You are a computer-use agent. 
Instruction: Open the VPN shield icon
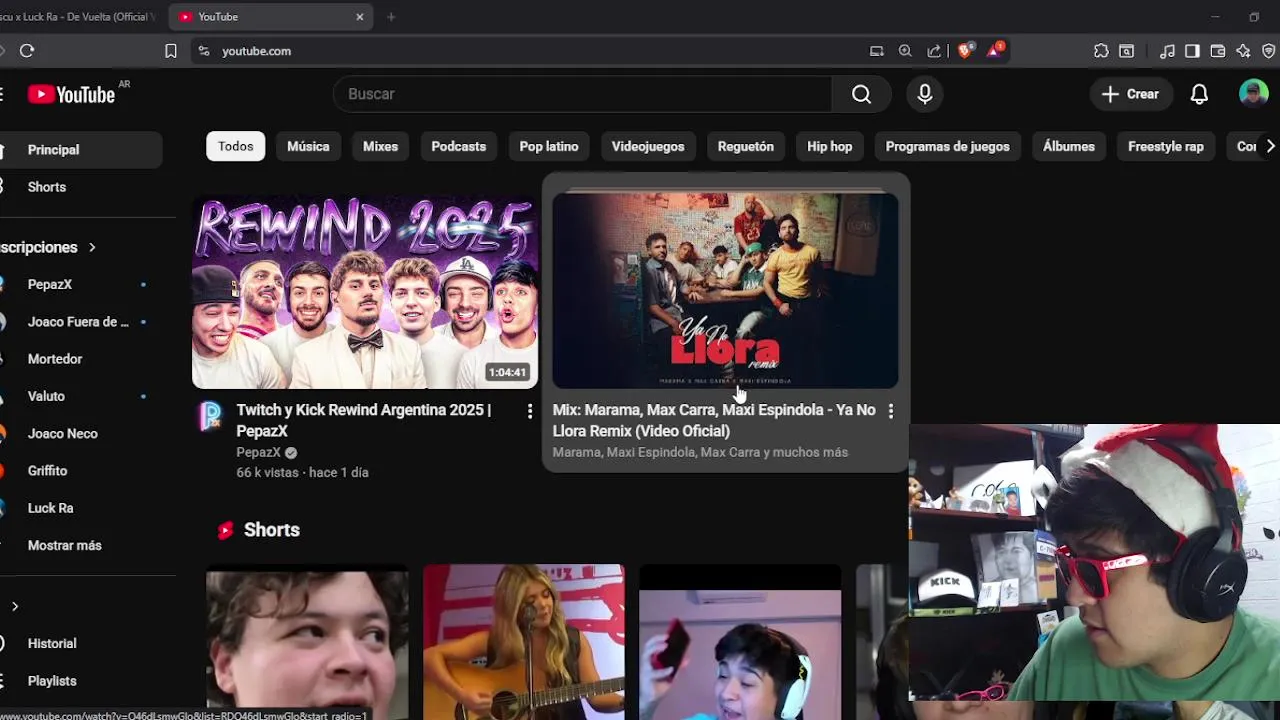(1269, 51)
